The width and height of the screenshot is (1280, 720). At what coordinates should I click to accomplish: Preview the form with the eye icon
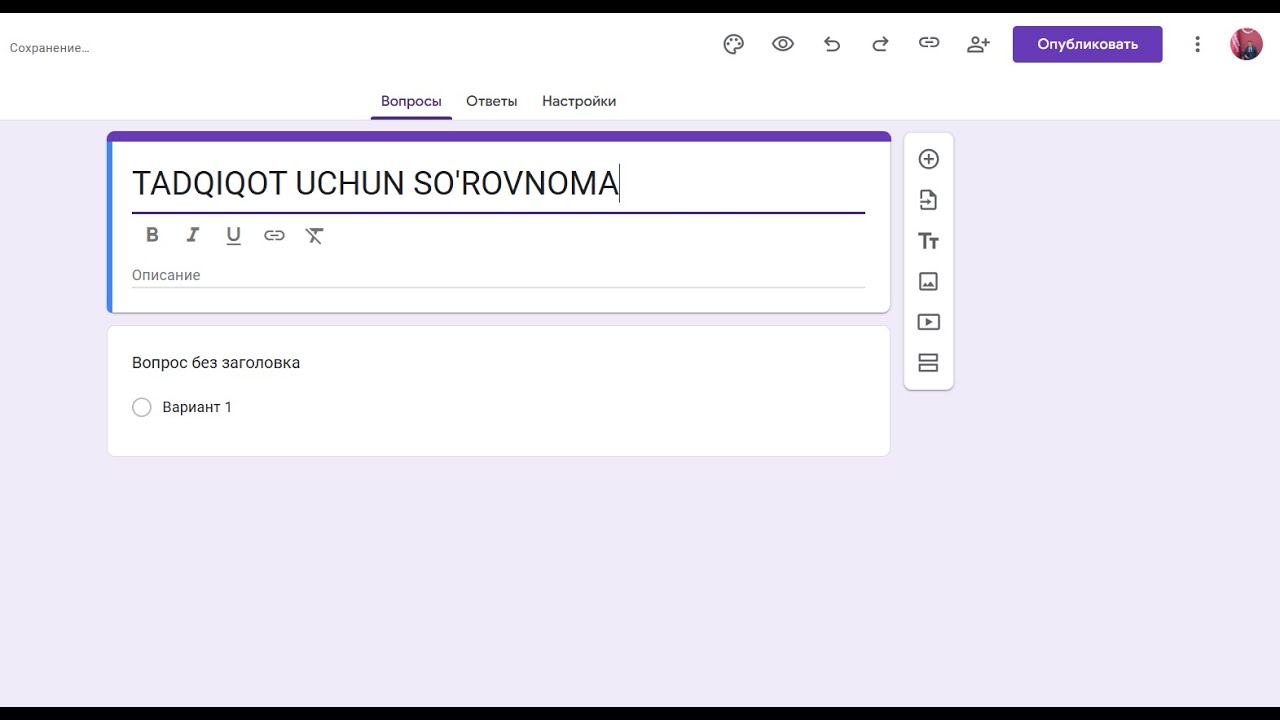point(783,44)
